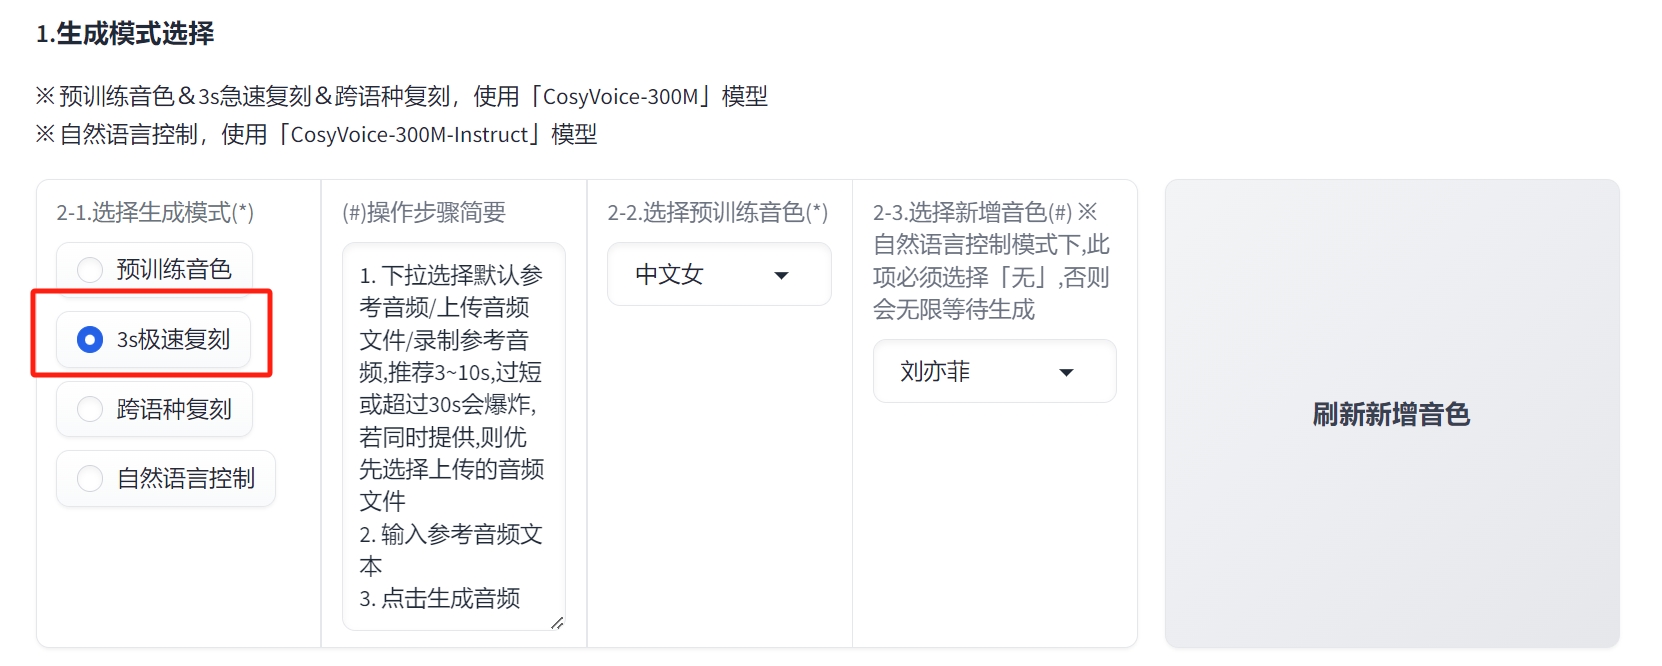Click the arrow icon beside 中文女
The width and height of the screenshot is (1662, 666).
(x=782, y=275)
